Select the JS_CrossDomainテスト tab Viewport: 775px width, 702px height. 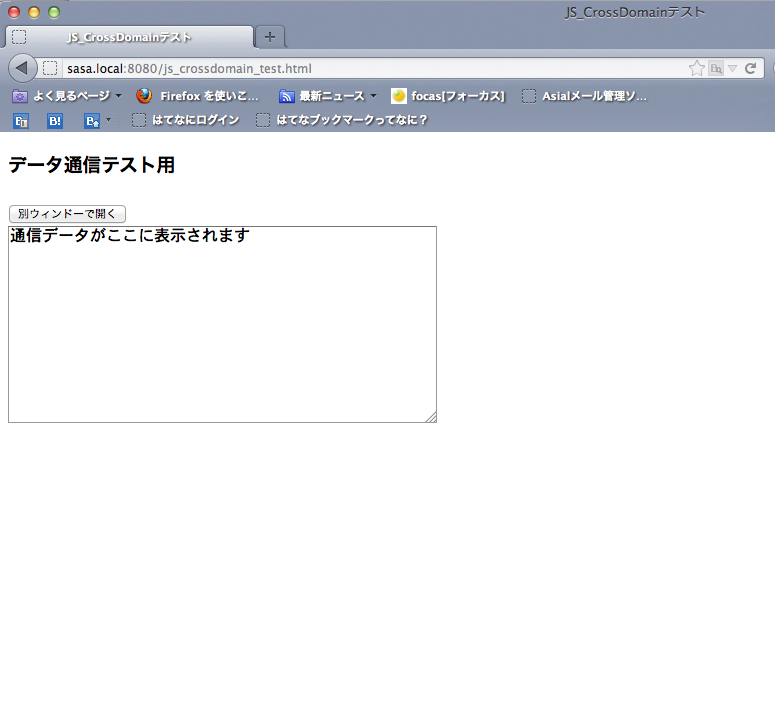point(129,37)
